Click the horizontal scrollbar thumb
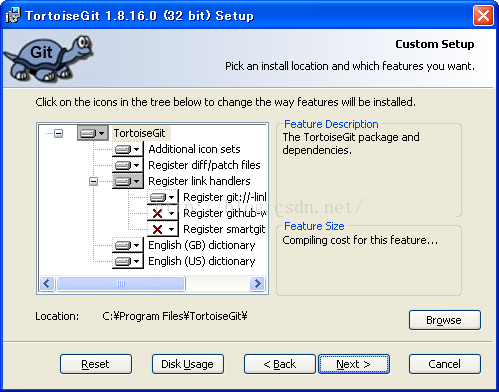This screenshot has height=392, width=499. 121,284
